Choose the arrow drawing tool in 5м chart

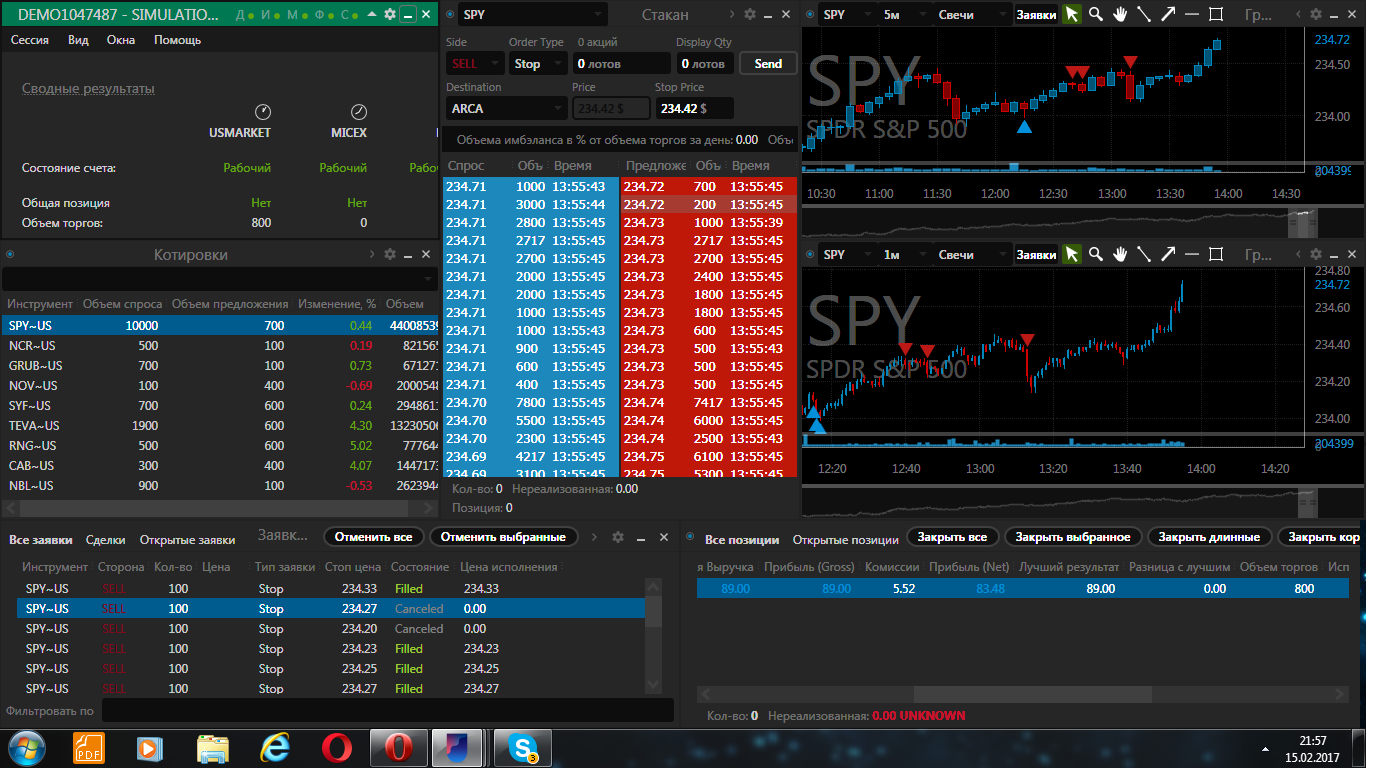coord(1167,14)
